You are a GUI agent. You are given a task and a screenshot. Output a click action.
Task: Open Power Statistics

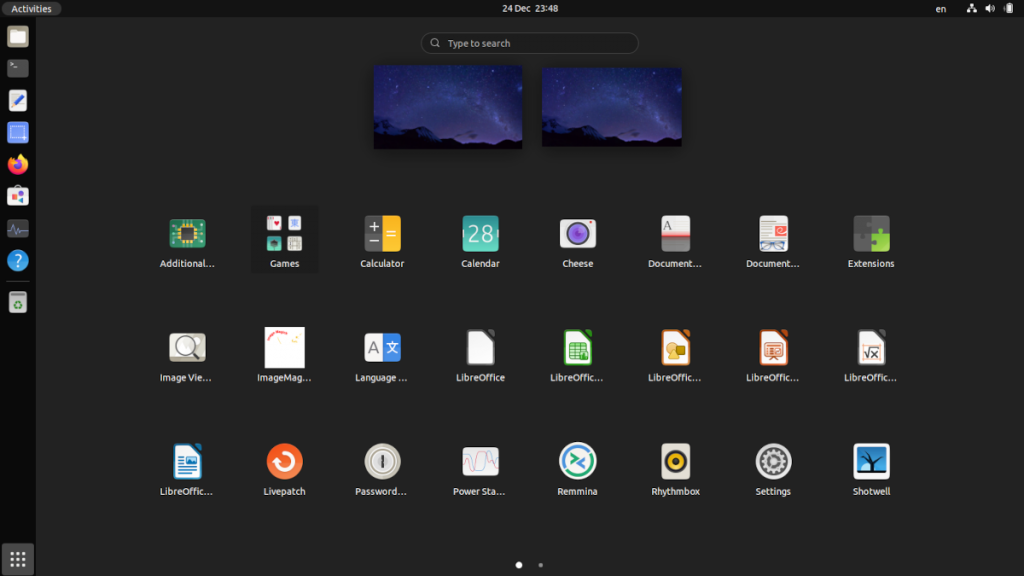pos(480,462)
